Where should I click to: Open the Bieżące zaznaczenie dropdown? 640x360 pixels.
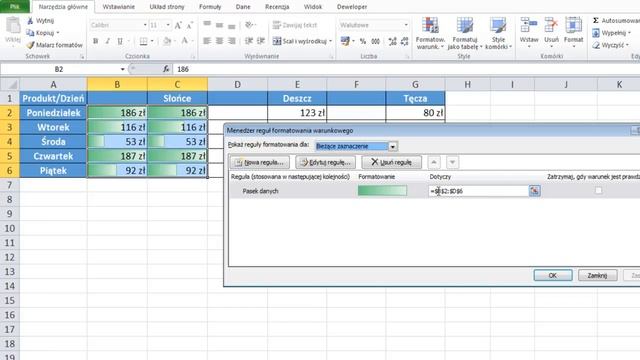(392, 146)
